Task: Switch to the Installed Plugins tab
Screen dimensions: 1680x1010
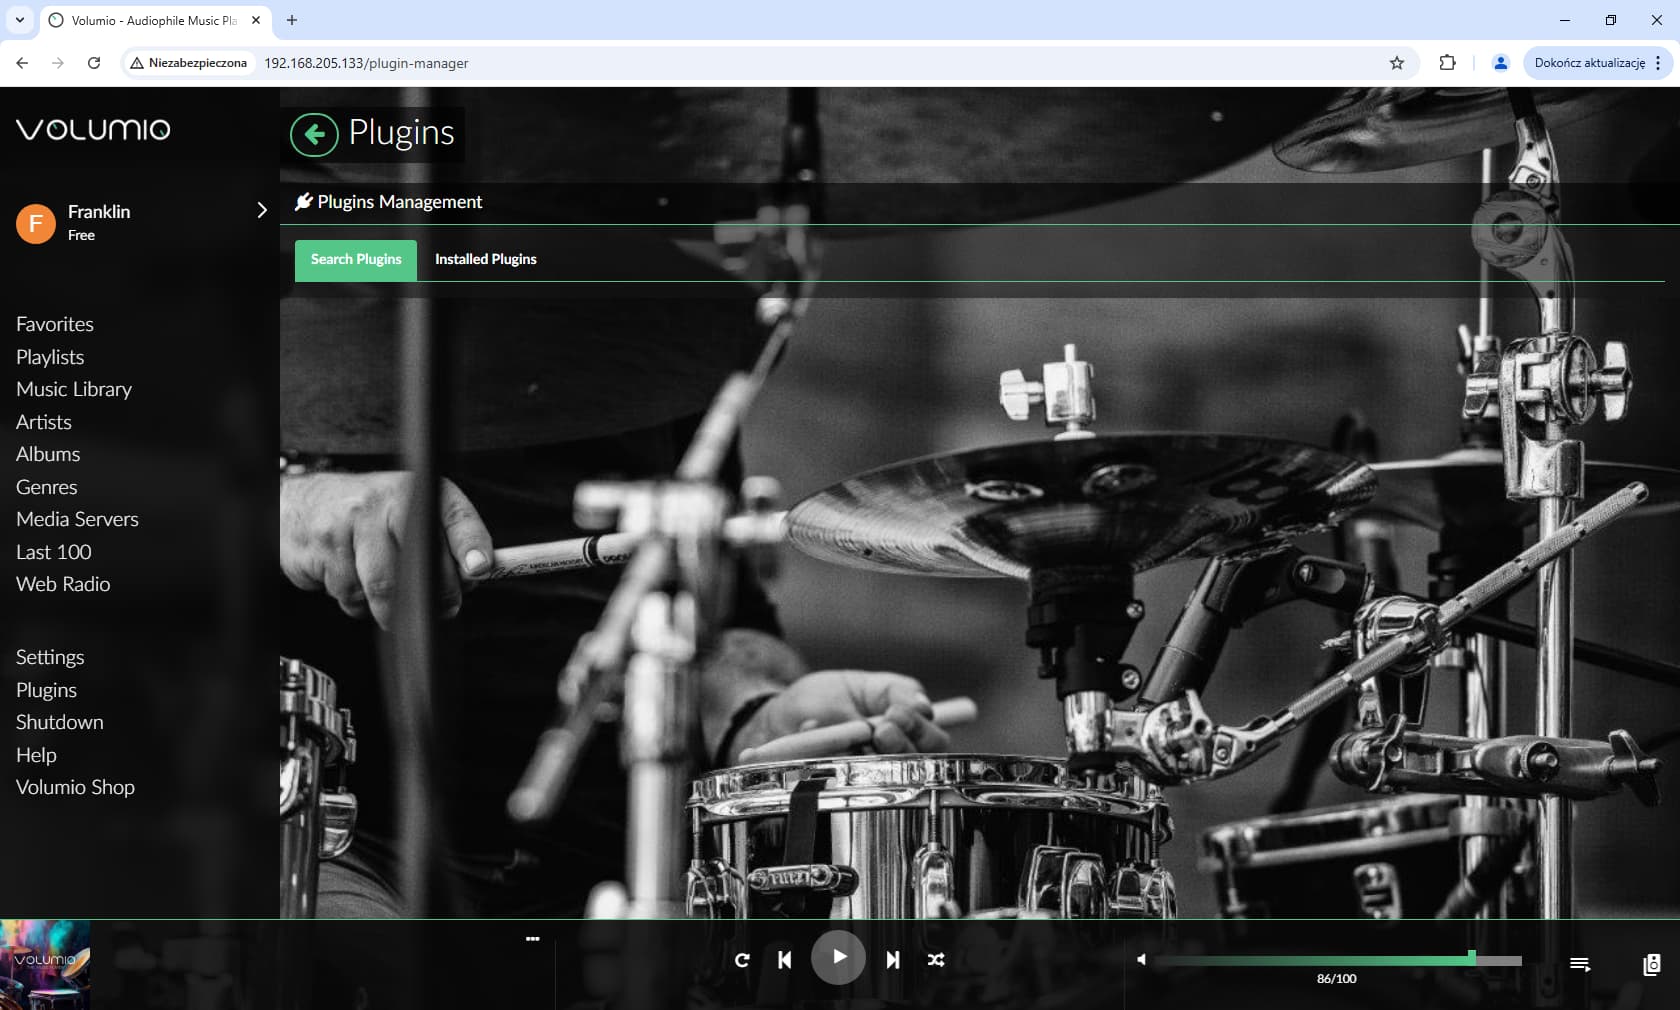Action: 486,259
